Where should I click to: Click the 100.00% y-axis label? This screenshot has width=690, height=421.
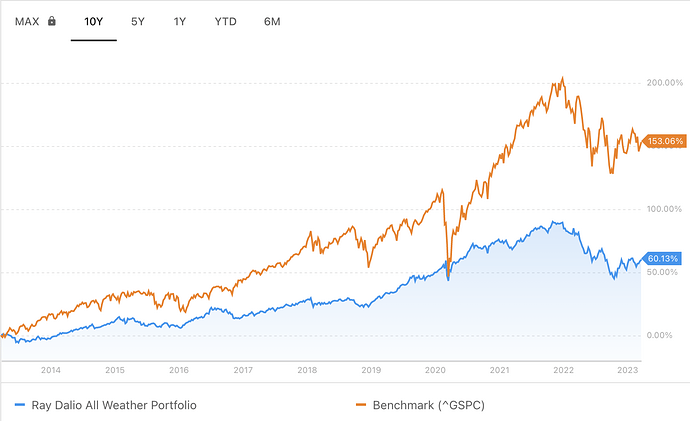(665, 209)
